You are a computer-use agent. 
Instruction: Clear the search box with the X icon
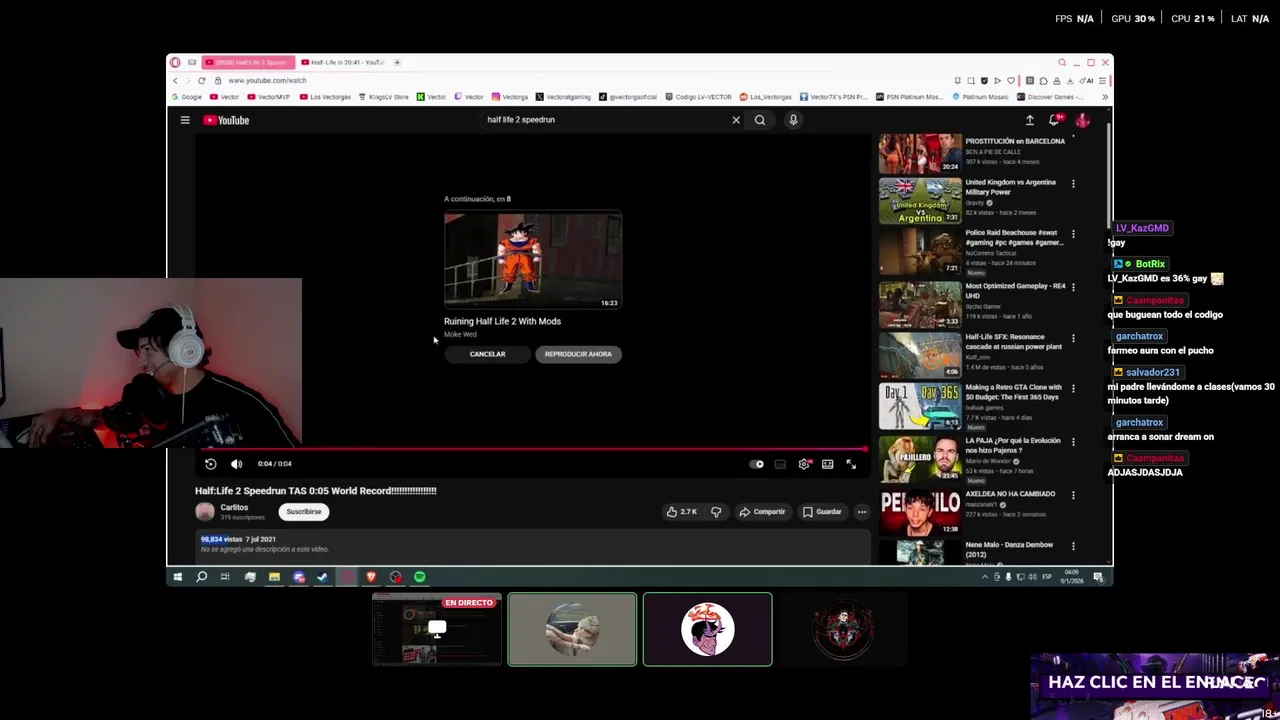[736, 120]
